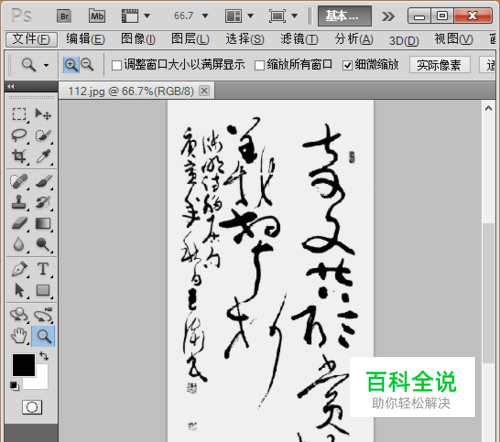Click the vertical scrollbar thumb
Image resolution: width=500 pixels, height=442 pixels.
point(488,293)
